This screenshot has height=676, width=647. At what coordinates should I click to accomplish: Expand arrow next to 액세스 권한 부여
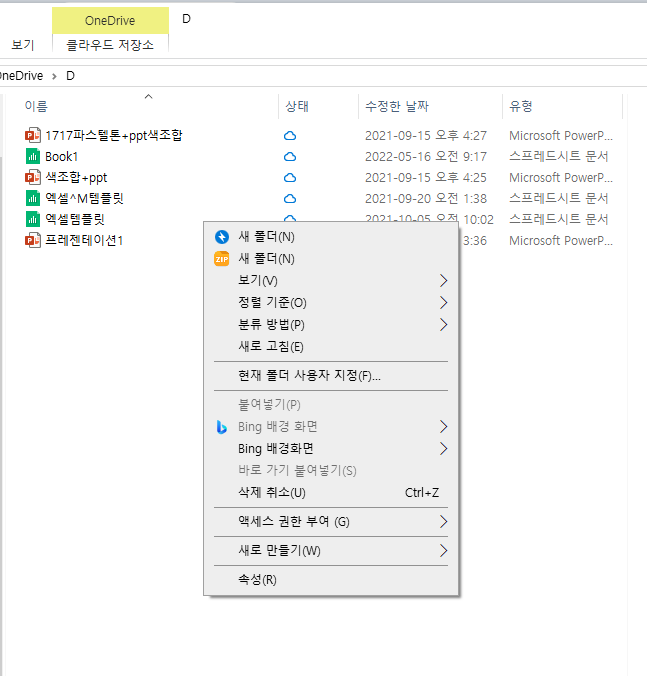tap(444, 522)
